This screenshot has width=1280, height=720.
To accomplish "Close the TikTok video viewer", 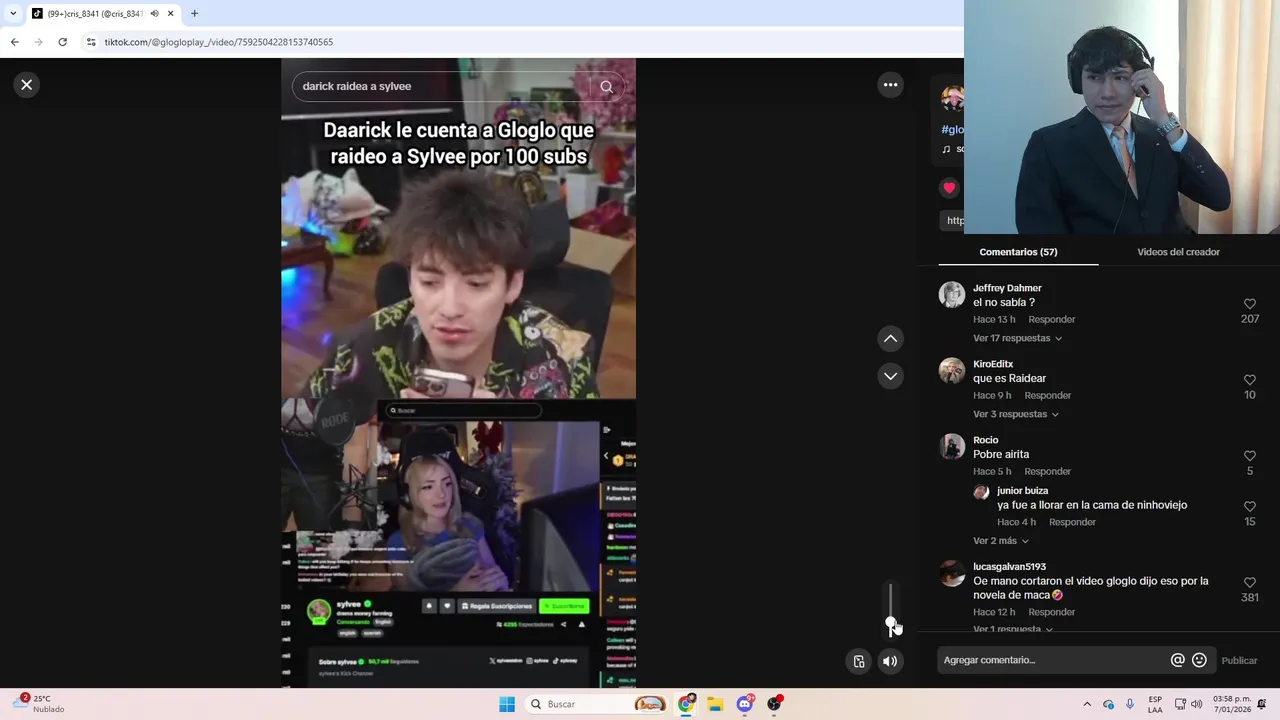I will coord(27,85).
